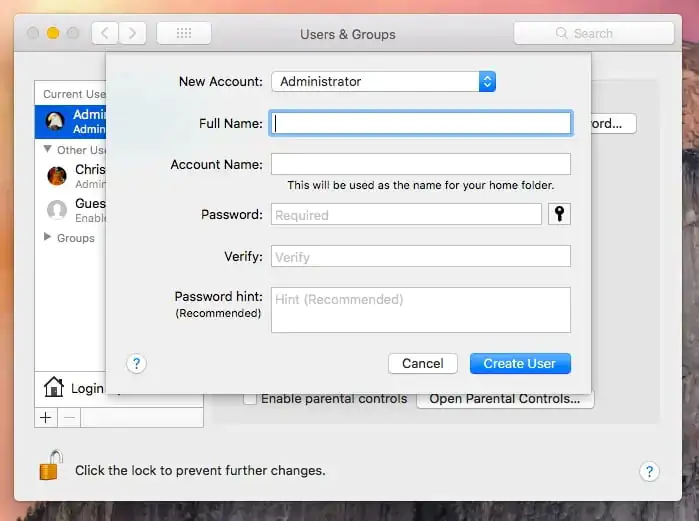Click the magnifier icon in the Search field
This screenshot has height=521, width=699.
(562, 33)
